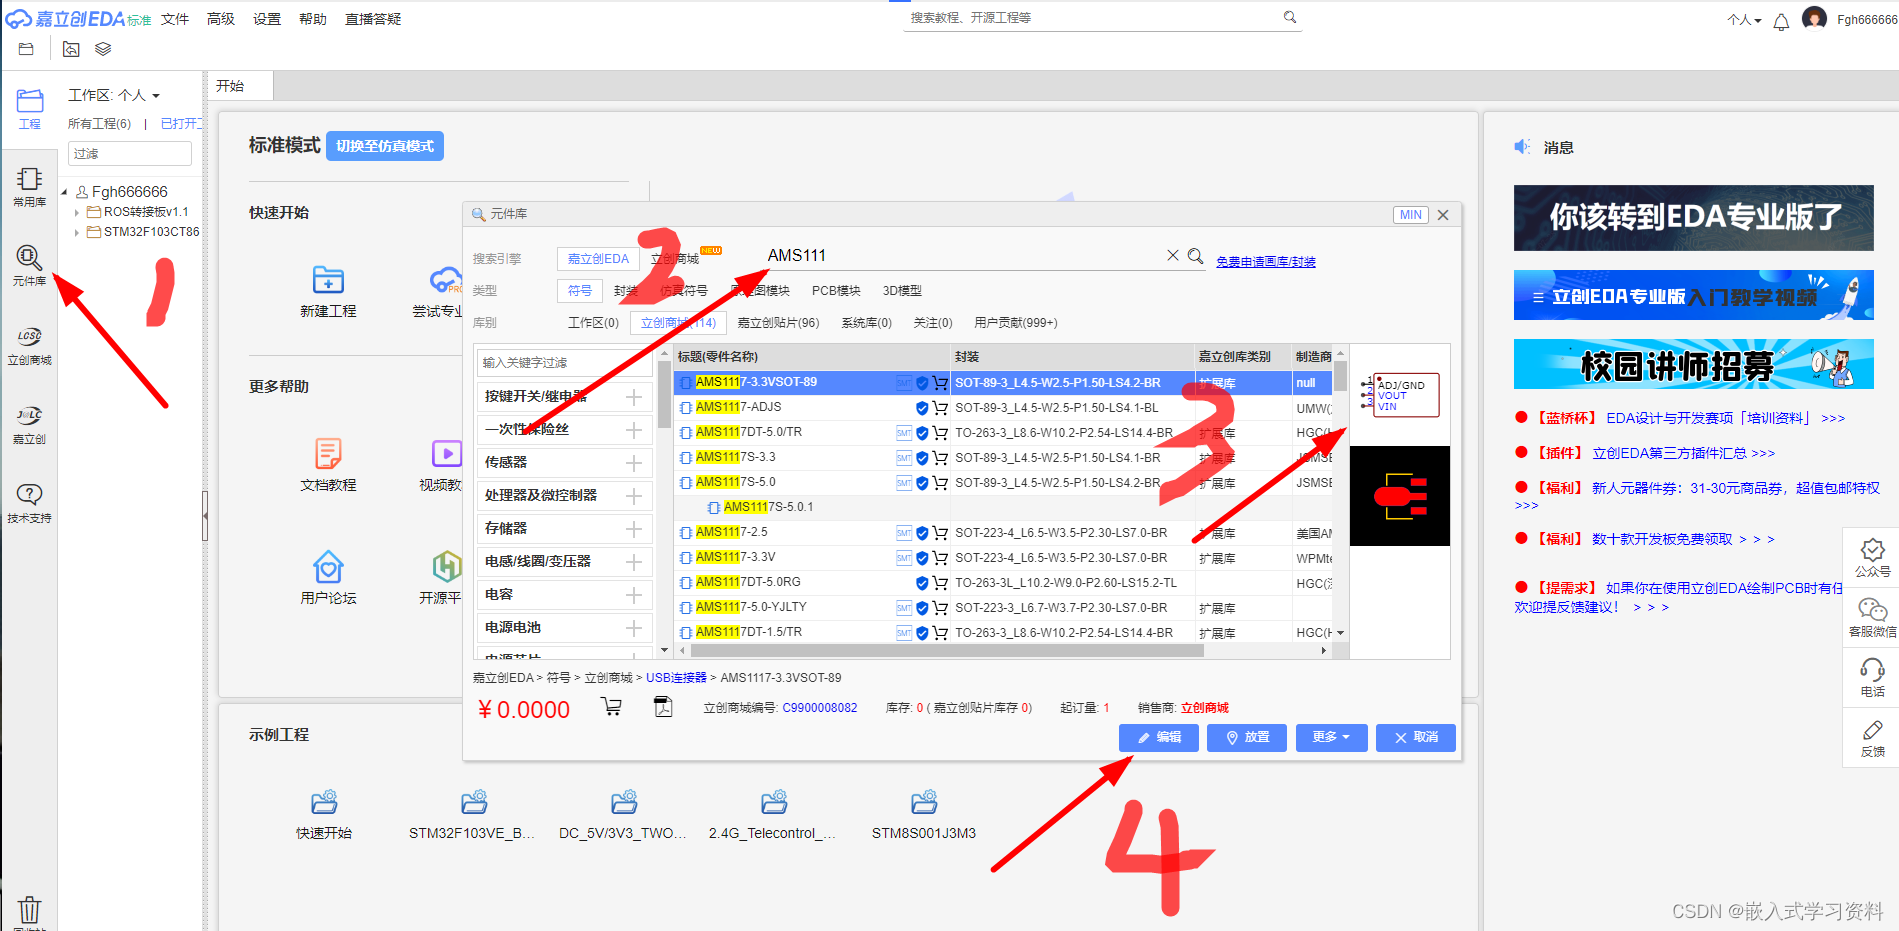Expand the STM32F103CT86 project
1899x931 pixels.
point(77,232)
